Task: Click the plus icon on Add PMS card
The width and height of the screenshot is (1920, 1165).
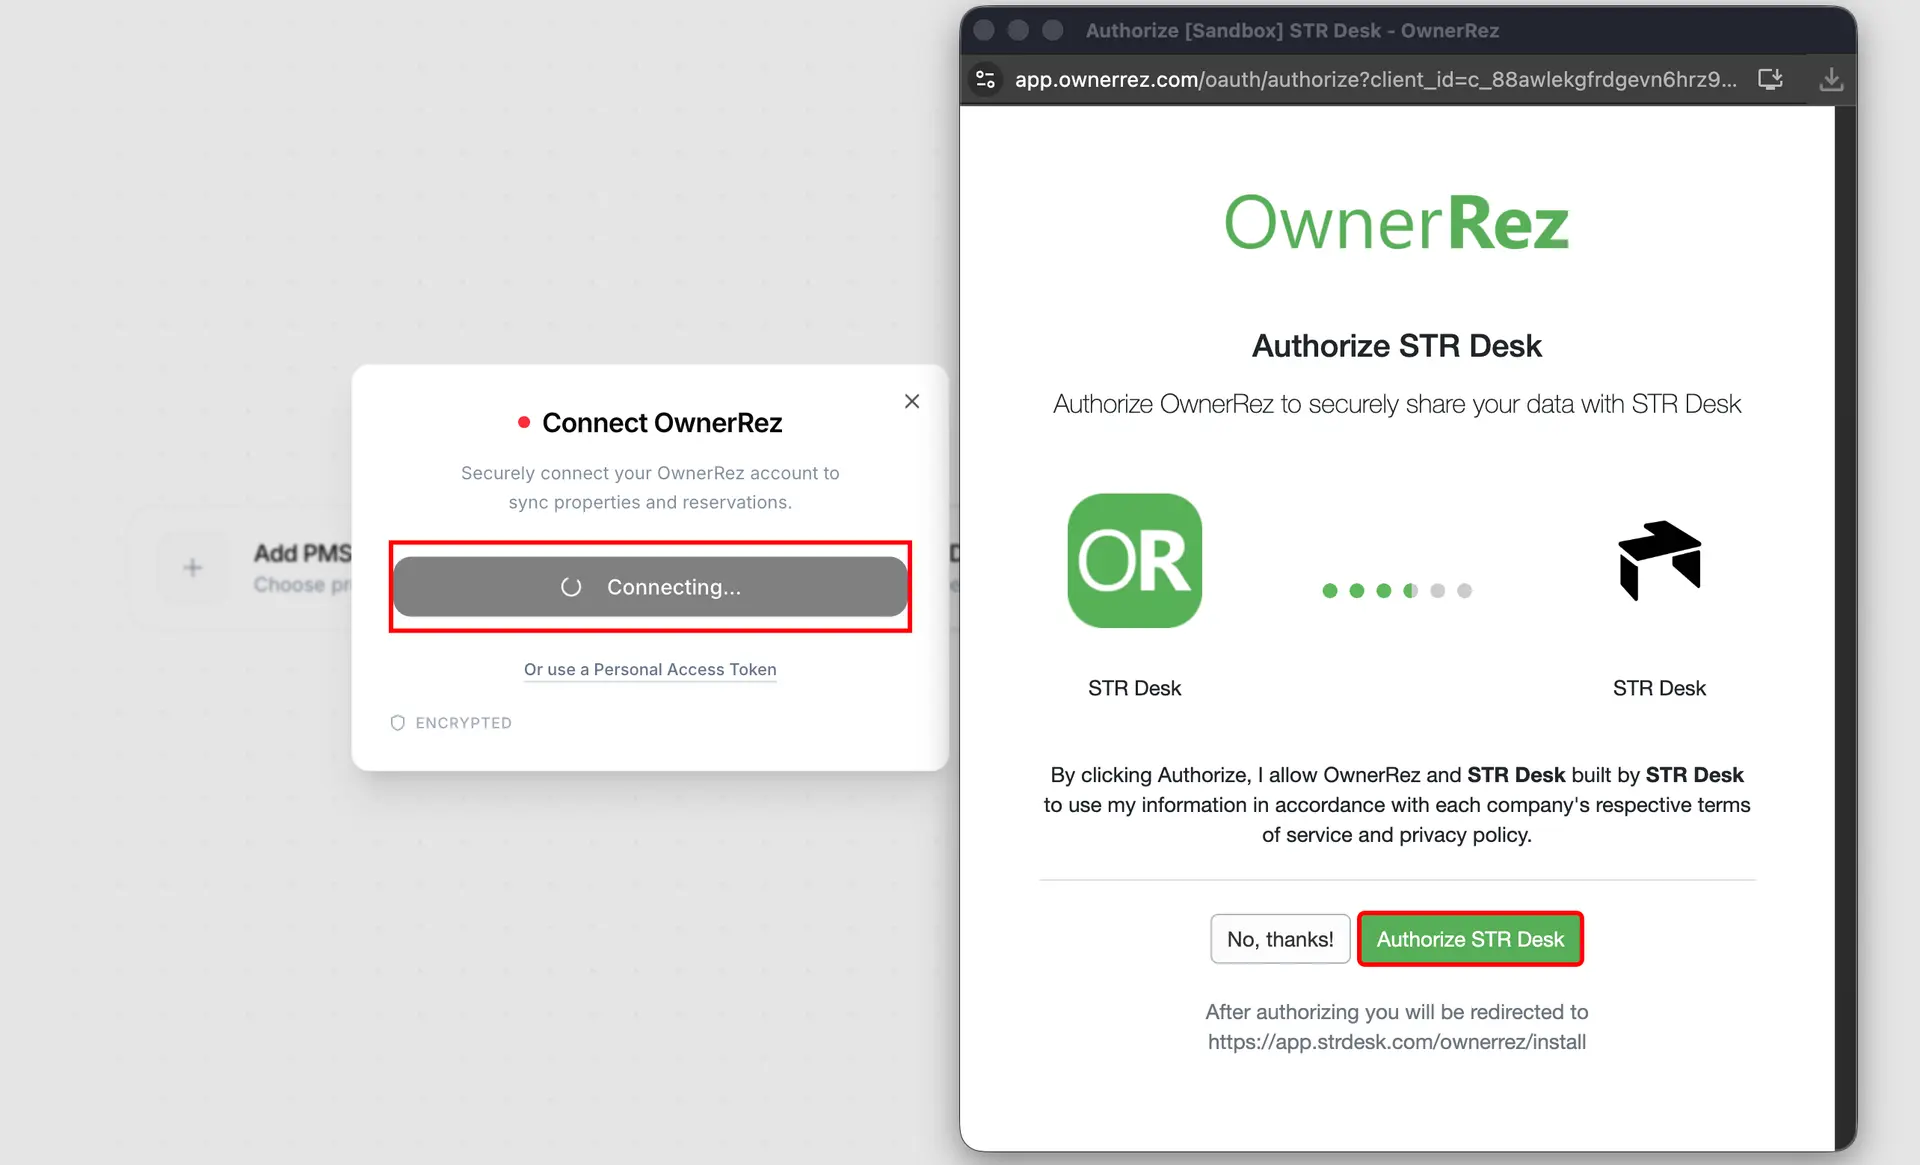Action: [x=193, y=566]
